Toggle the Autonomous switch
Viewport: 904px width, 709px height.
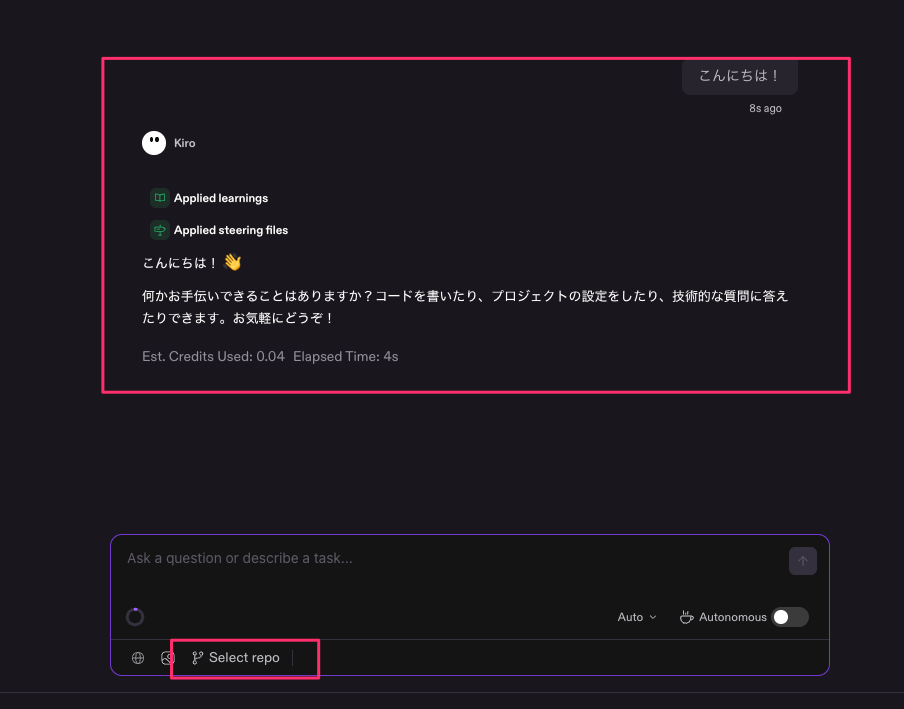pos(790,617)
